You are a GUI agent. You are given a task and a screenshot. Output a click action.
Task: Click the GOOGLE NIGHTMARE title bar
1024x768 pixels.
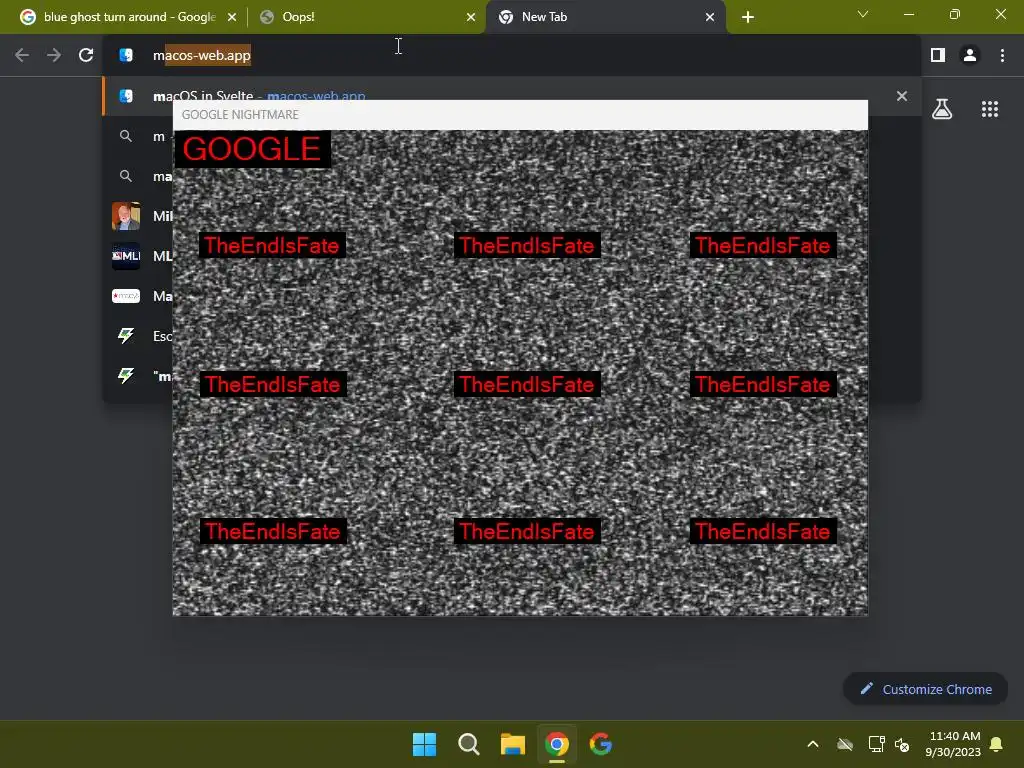point(520,115)
